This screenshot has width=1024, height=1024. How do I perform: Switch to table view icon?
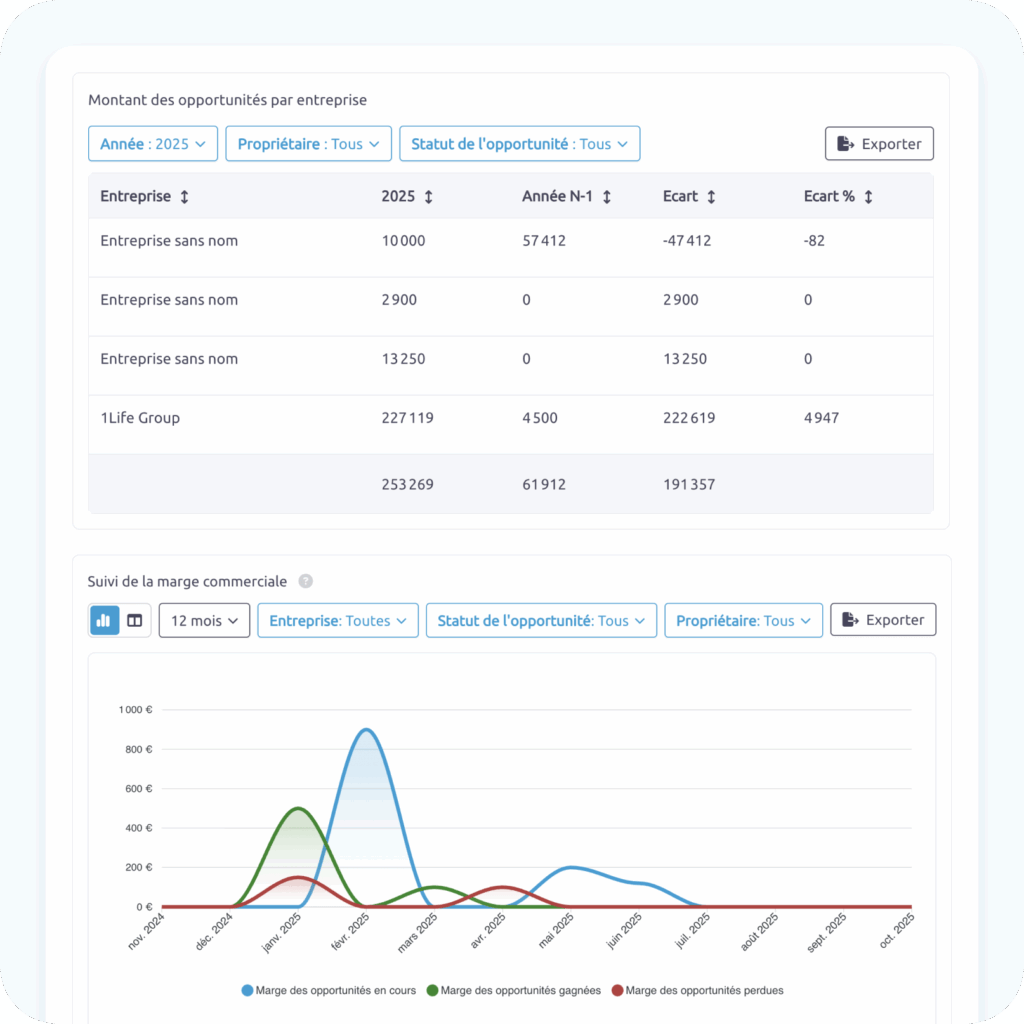pos(135,620)
